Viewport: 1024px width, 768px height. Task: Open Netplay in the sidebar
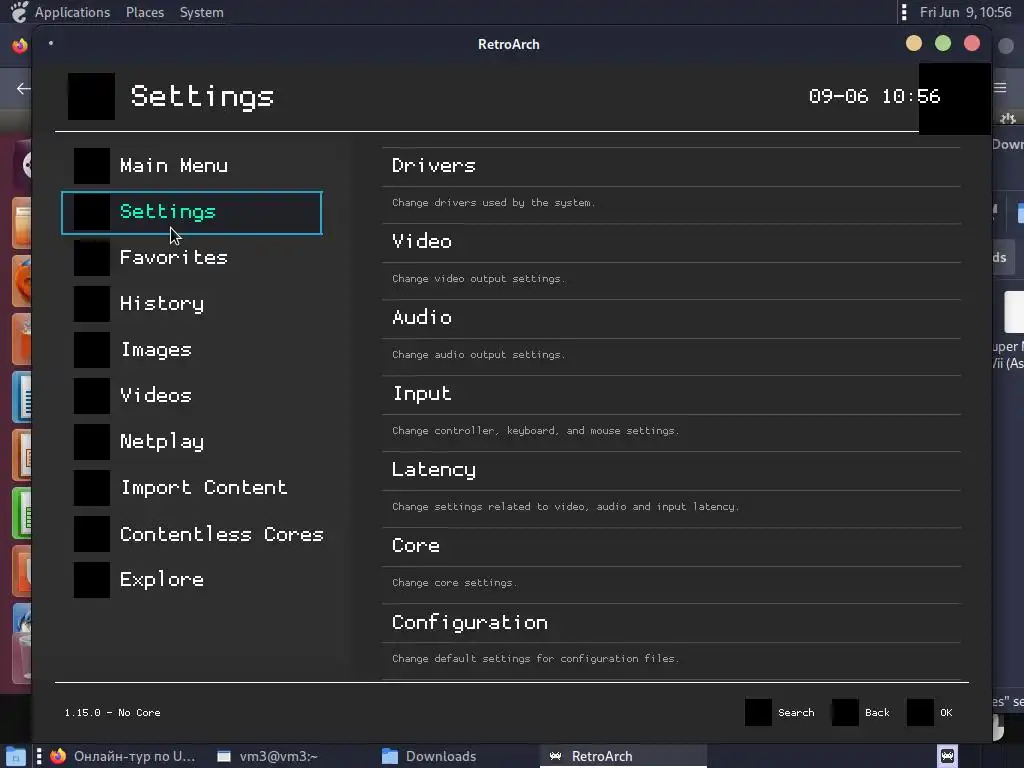click(191, 442)
